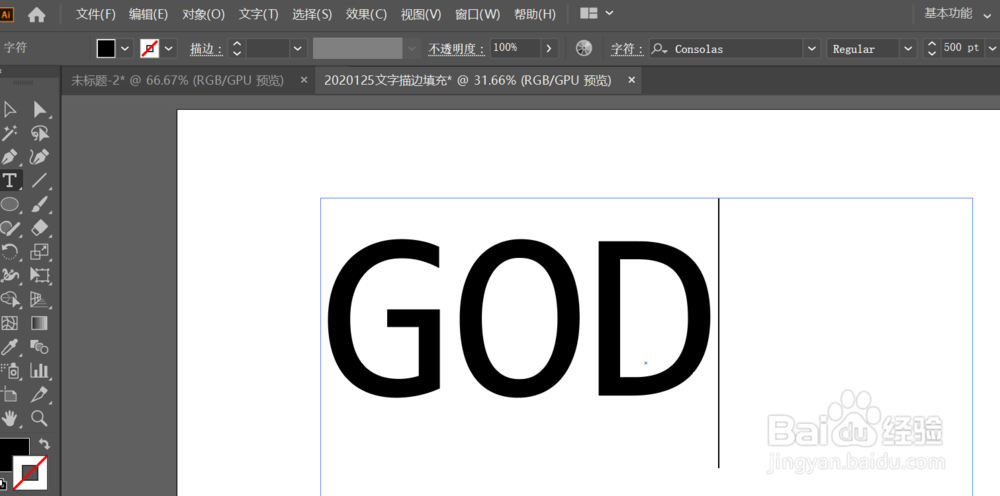1000x496 pixels.
Task: Open the stroke weight dropdown
Action: point(298,48)
